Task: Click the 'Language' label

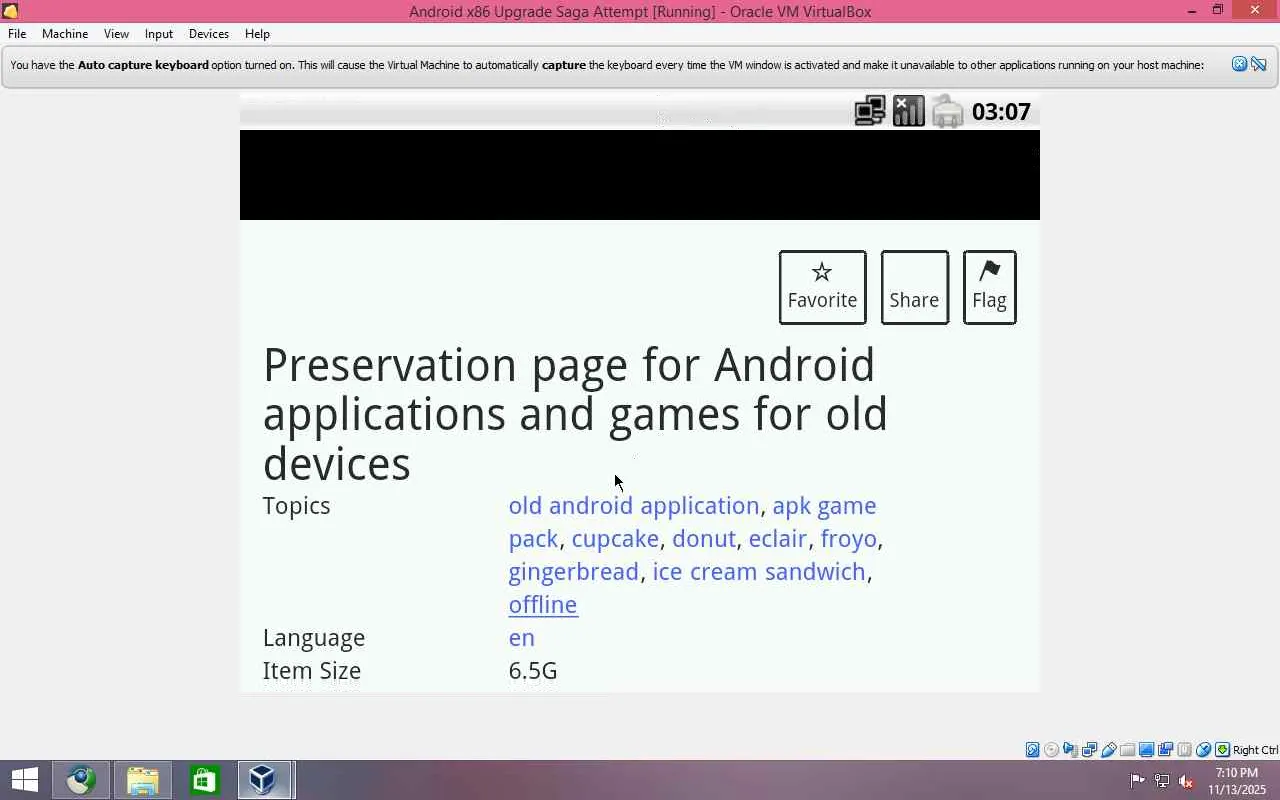Action: 313,638
